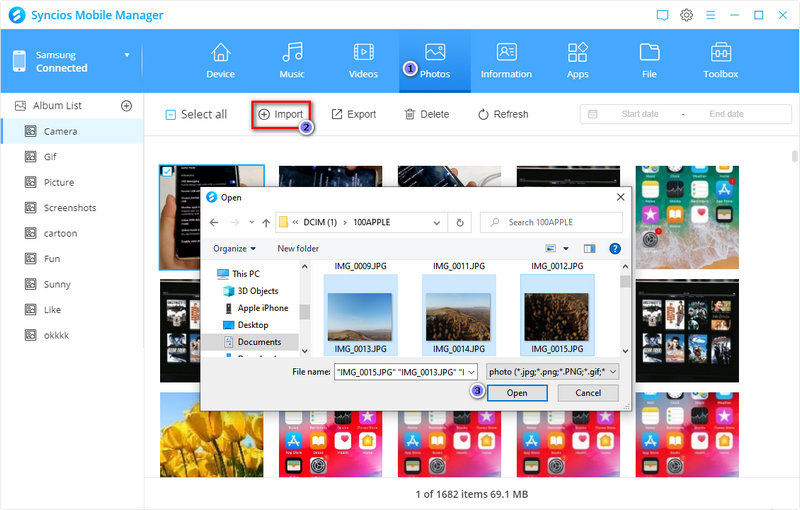Open the dialog help icon

point(615,248)
